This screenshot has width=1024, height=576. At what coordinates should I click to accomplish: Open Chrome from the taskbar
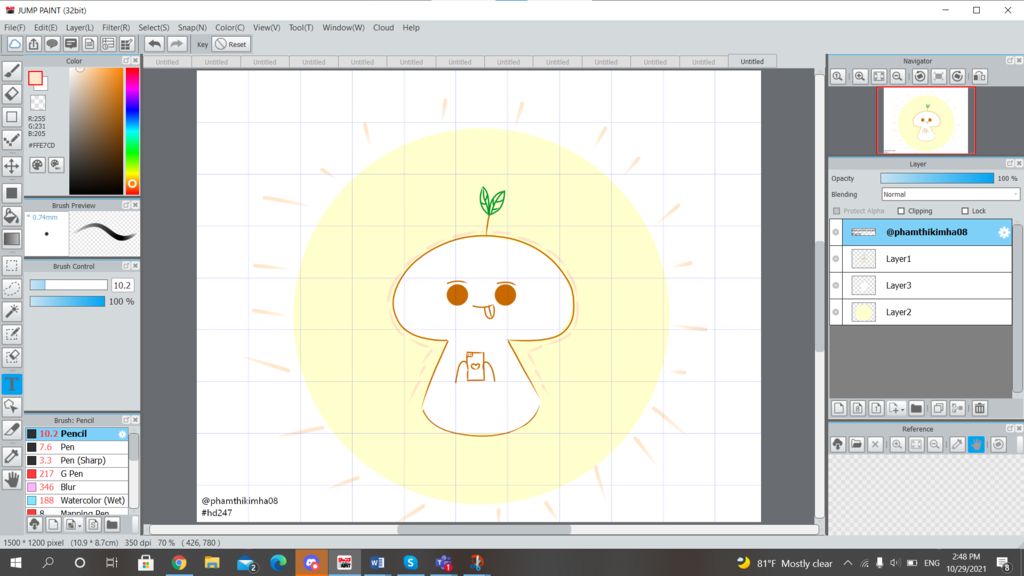point(179,563)
